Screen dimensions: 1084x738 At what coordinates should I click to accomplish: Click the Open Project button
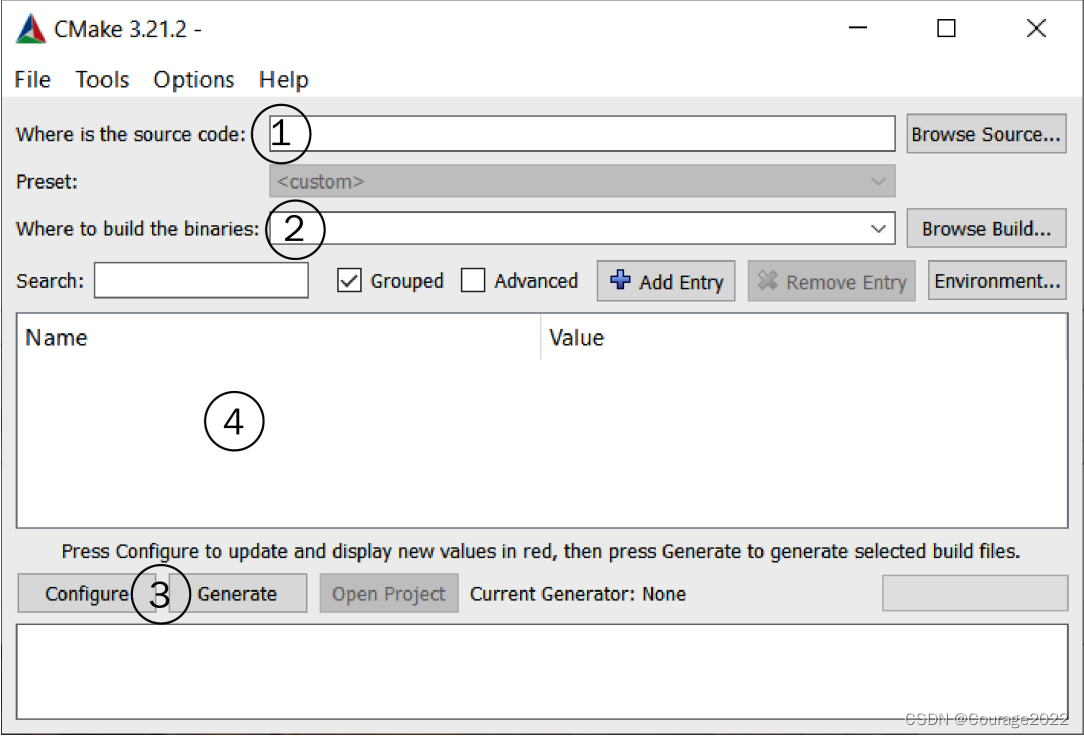(x=389, y=594)
